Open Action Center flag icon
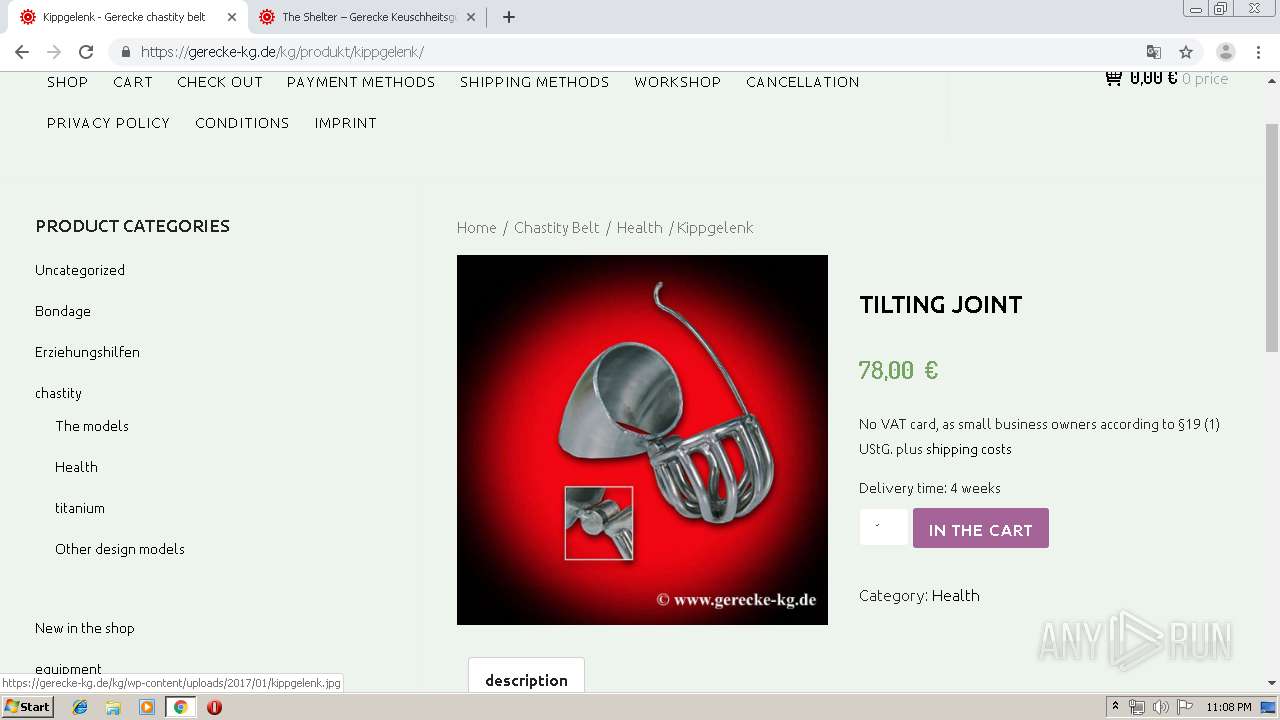The width and height of the screenshot is (1280, 720). (1185, 707)
